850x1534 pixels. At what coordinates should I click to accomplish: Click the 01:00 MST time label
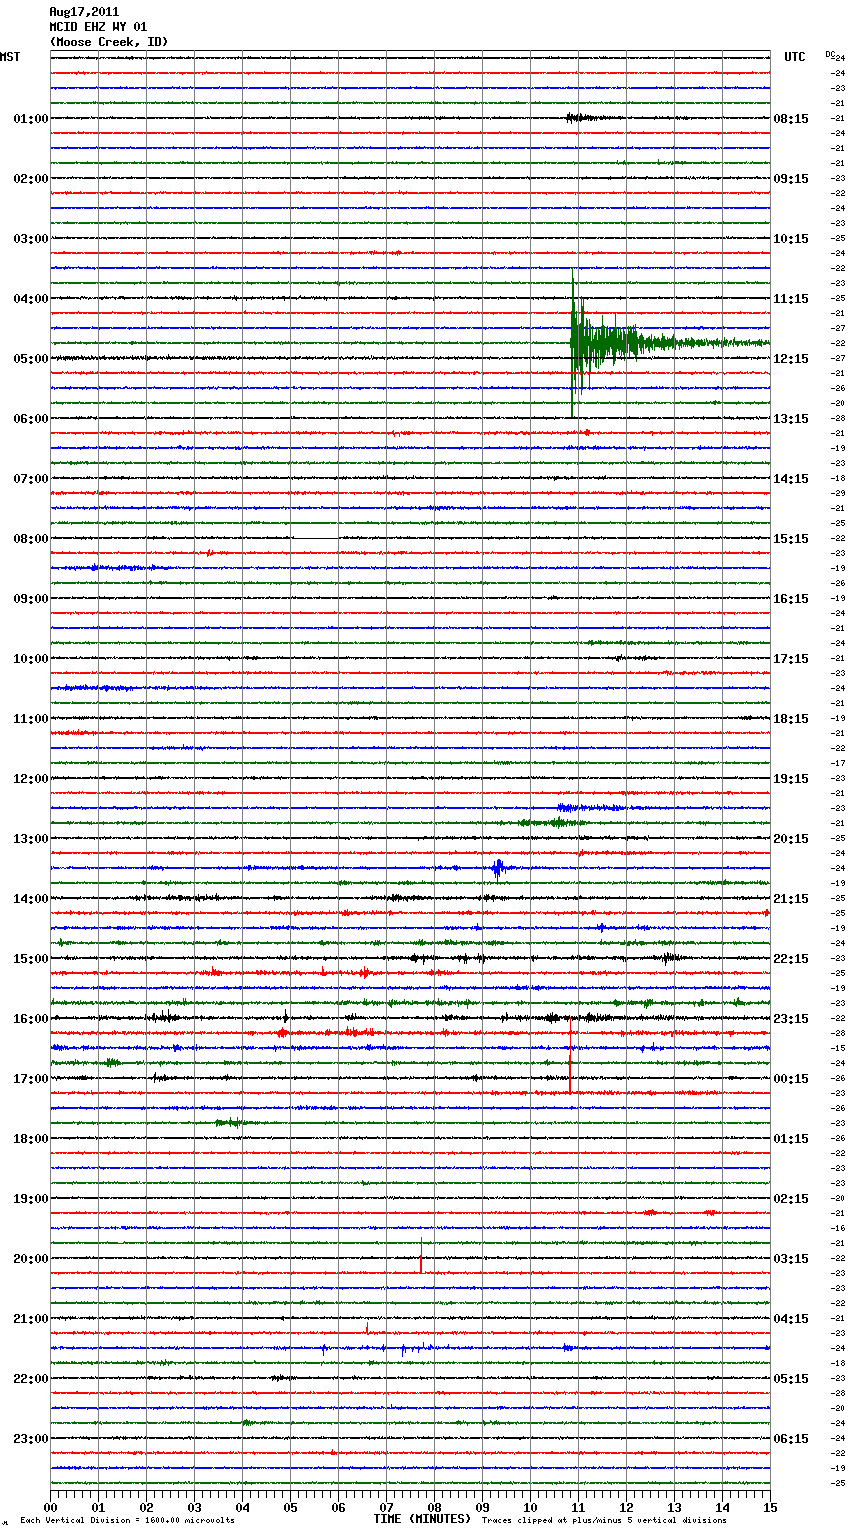[31, 119]
